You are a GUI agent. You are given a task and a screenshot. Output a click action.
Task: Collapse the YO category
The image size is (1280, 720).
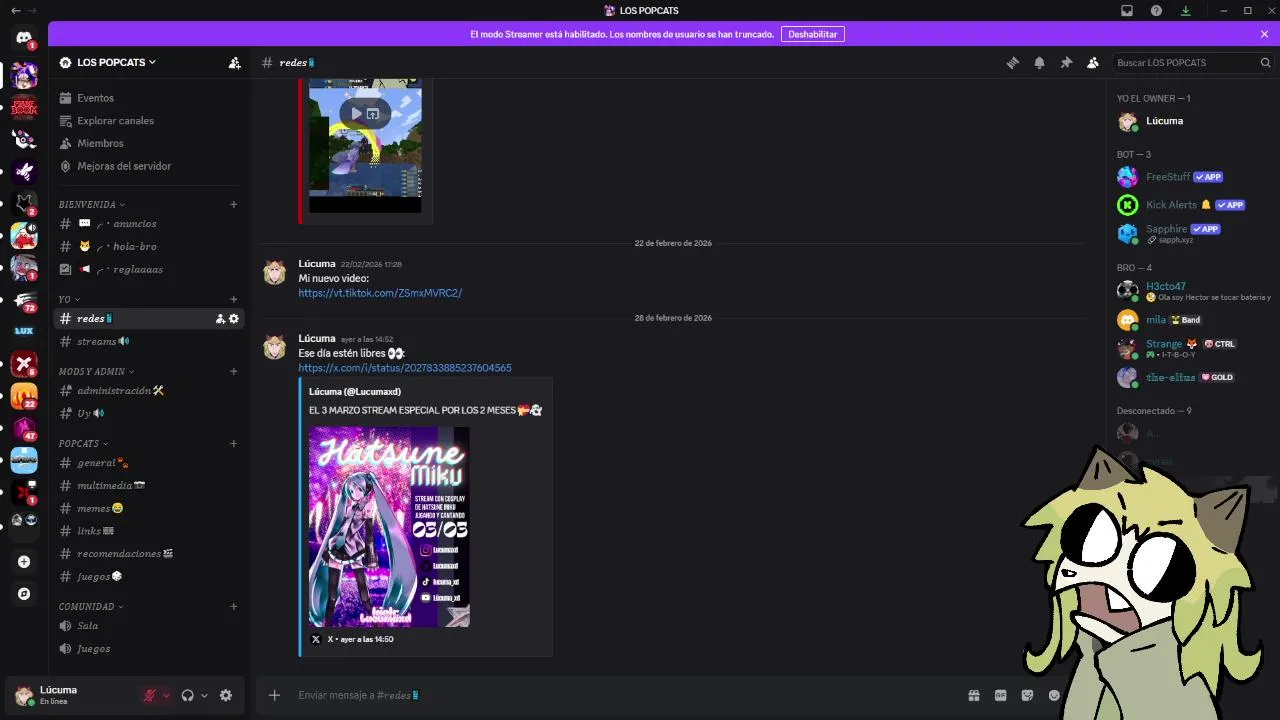(x=69, y=299)
